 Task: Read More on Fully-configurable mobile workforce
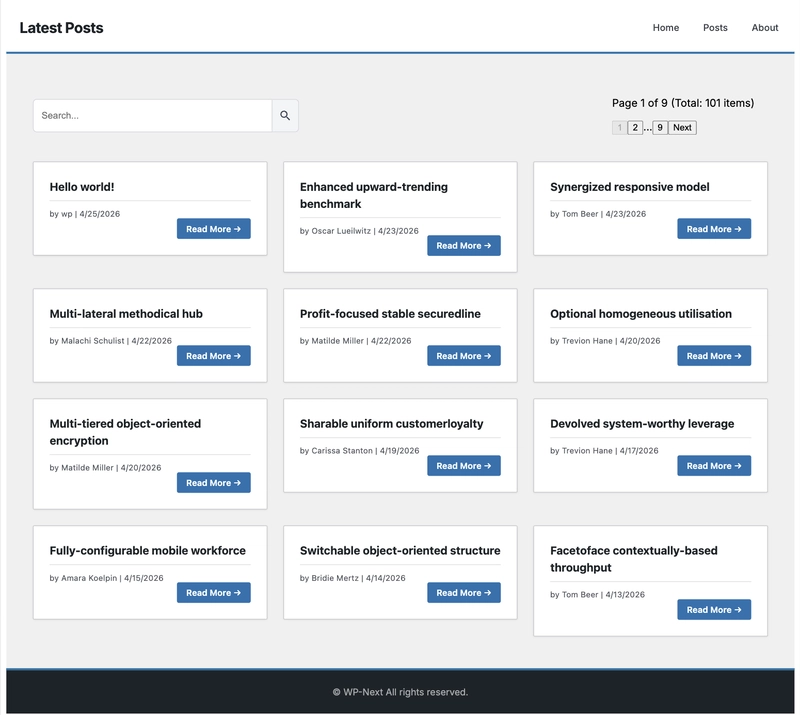213,593
